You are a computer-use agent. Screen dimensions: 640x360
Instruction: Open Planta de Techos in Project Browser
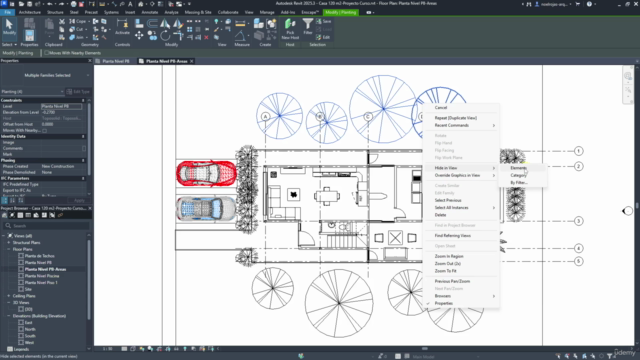click(x=39, y=256)
